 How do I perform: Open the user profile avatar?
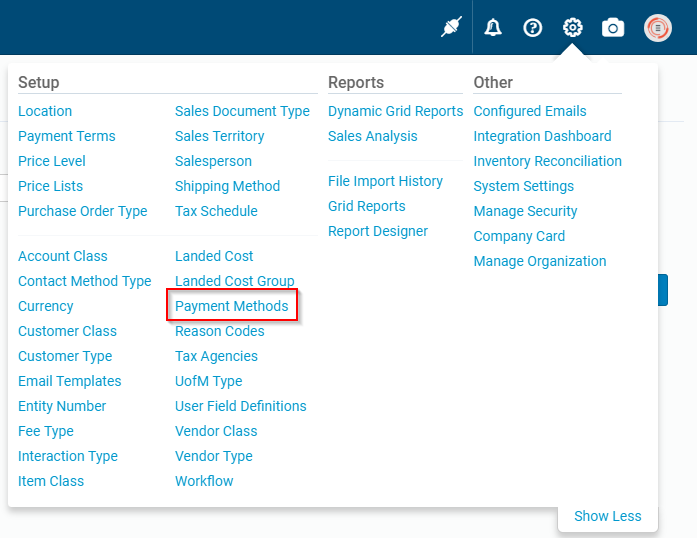658,28
